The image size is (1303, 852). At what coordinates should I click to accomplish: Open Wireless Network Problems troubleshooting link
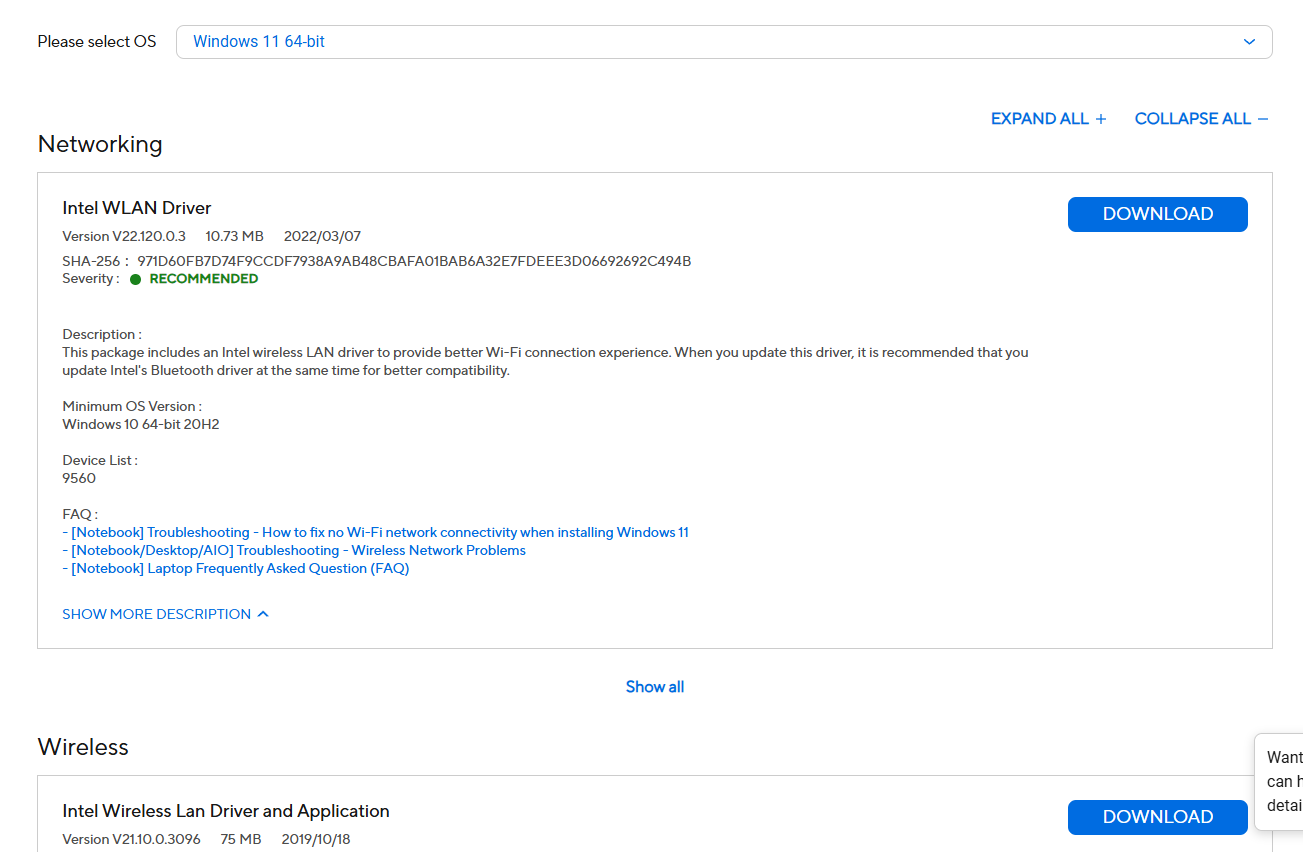pos(294,550)
